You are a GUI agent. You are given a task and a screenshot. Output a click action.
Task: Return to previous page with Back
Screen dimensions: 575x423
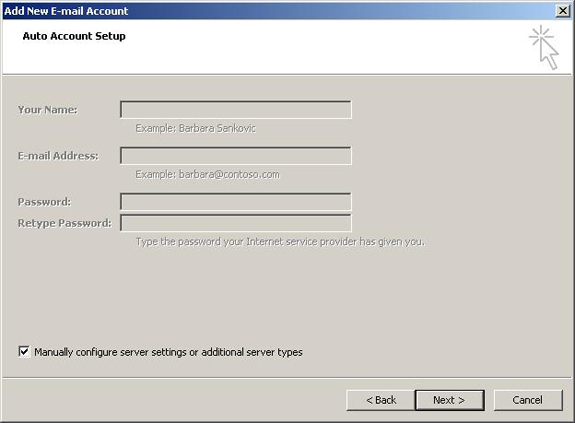[x=381, y=400]
